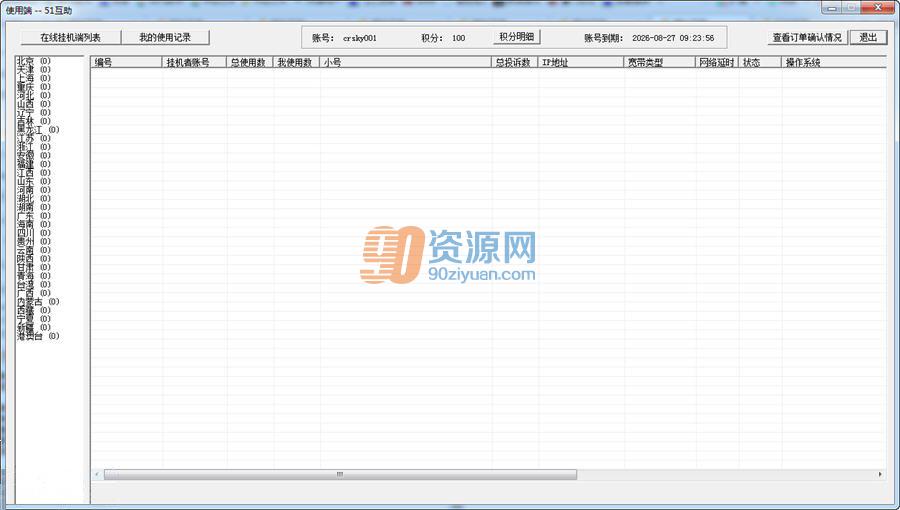Viewport: 900px width, 510px height.
Task: Select 内蒙古 (0) in region list
Action: point(38,302)
